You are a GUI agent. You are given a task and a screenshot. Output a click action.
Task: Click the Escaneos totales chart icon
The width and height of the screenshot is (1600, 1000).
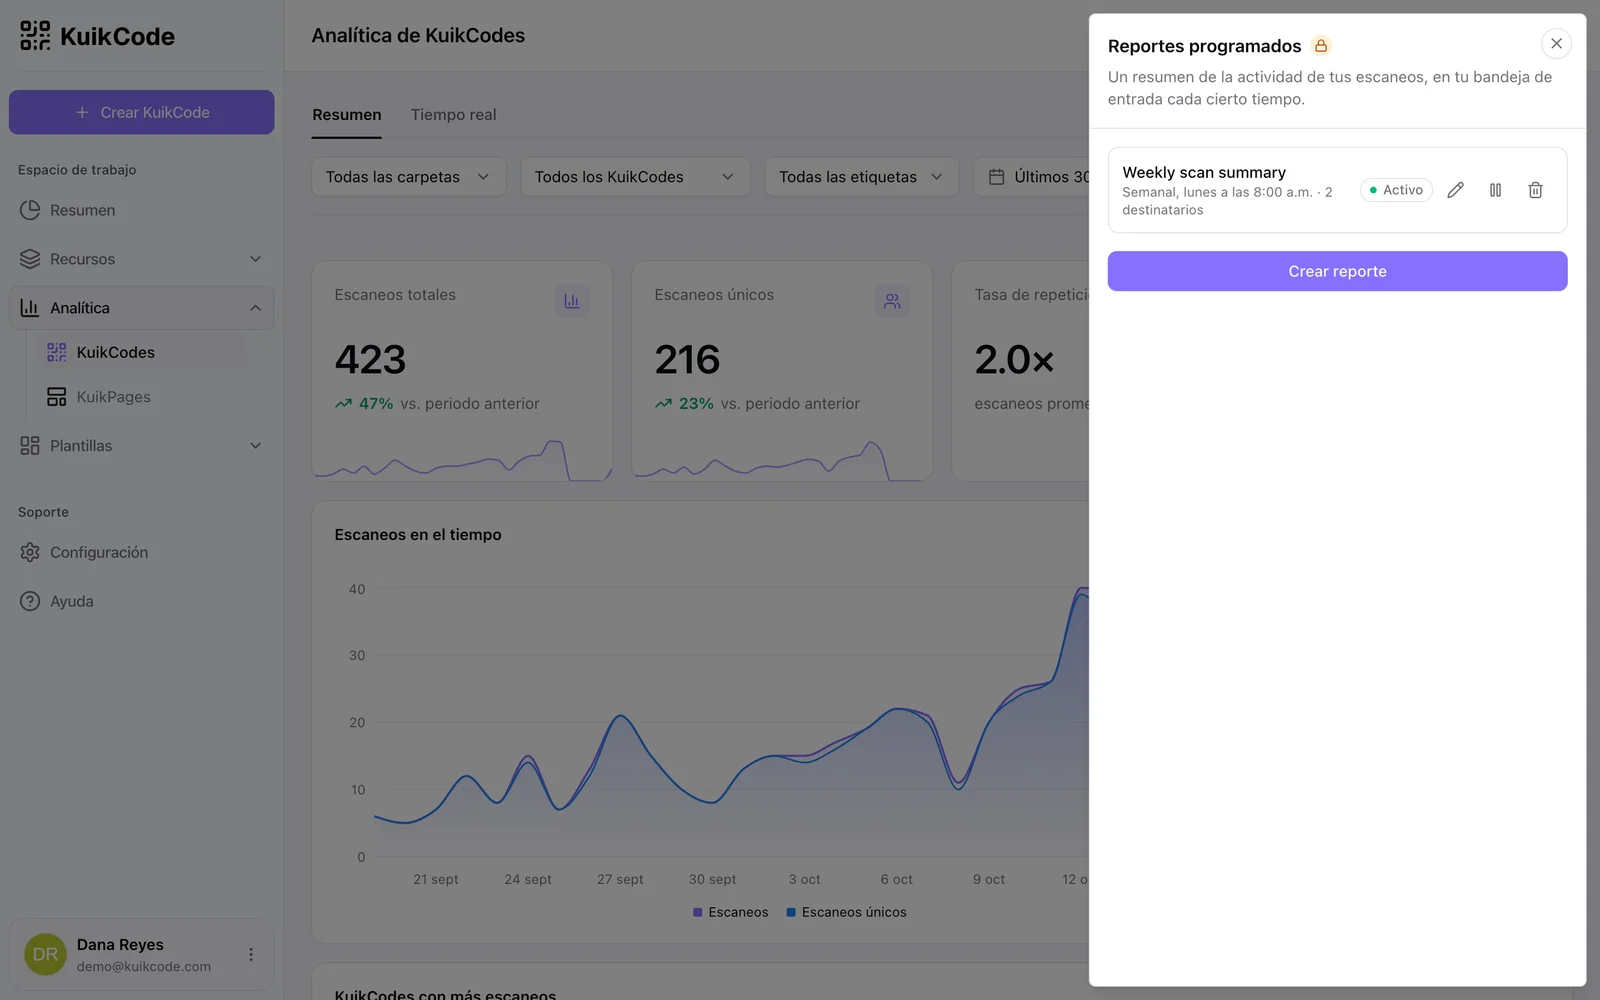pos(572,301)
